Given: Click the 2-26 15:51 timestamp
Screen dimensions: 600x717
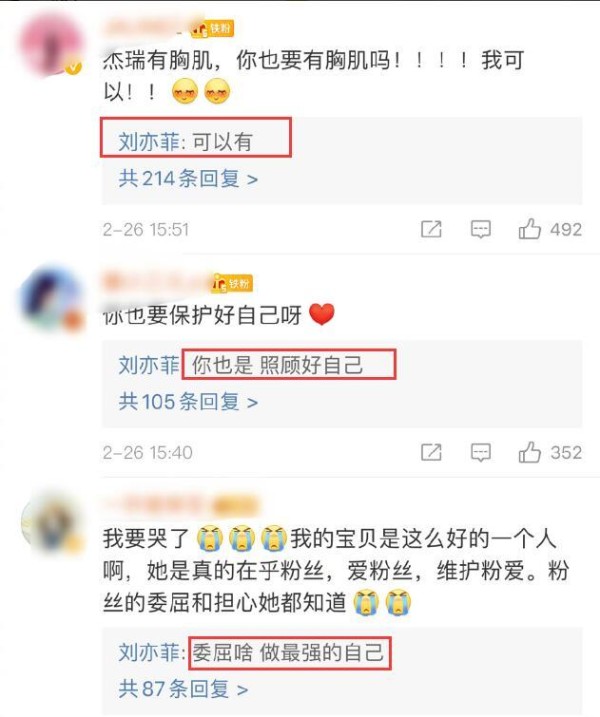Looking at the screenshot, I should (146, 230).
